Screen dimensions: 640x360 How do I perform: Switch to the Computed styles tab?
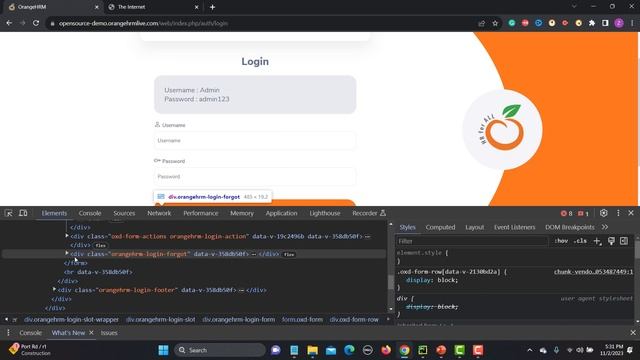440,227
